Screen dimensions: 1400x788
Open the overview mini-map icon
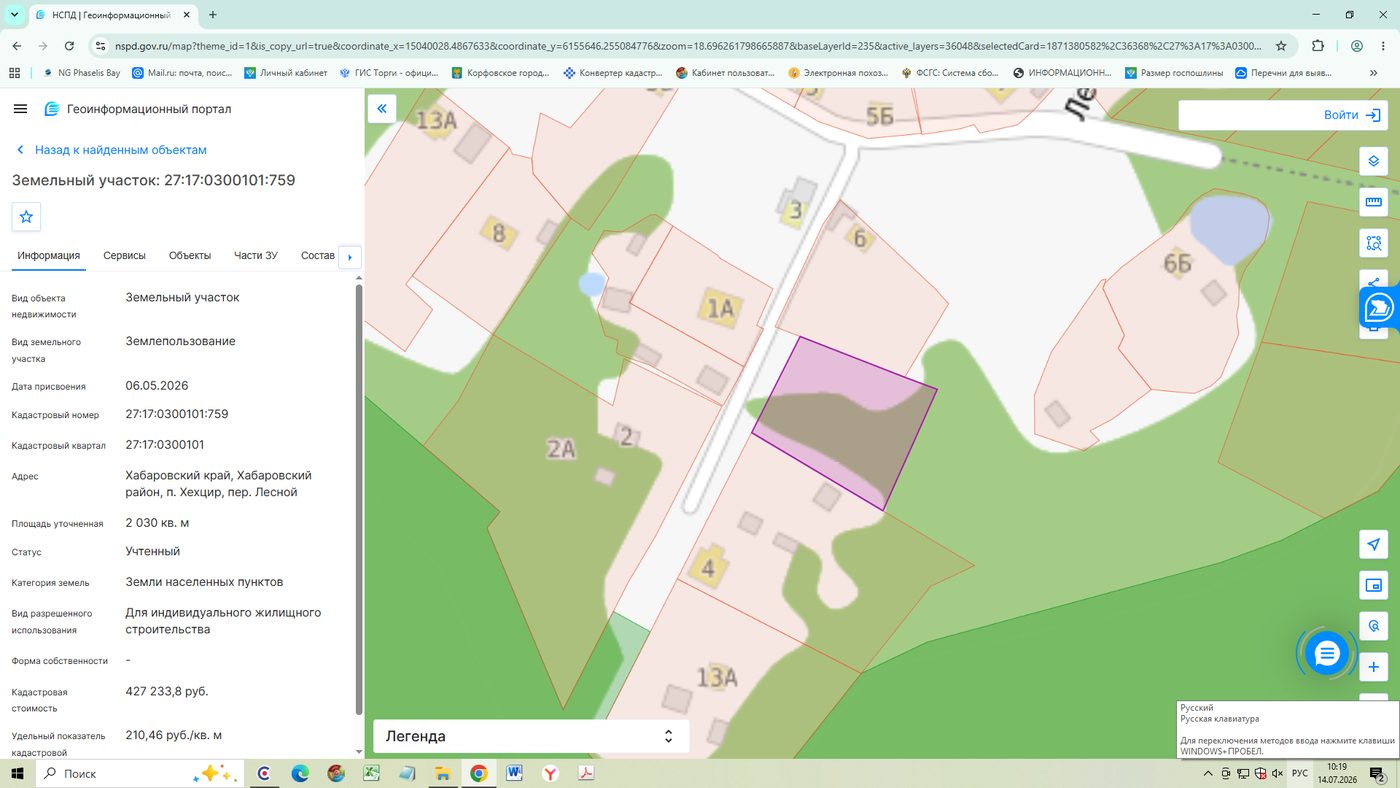1374,585
